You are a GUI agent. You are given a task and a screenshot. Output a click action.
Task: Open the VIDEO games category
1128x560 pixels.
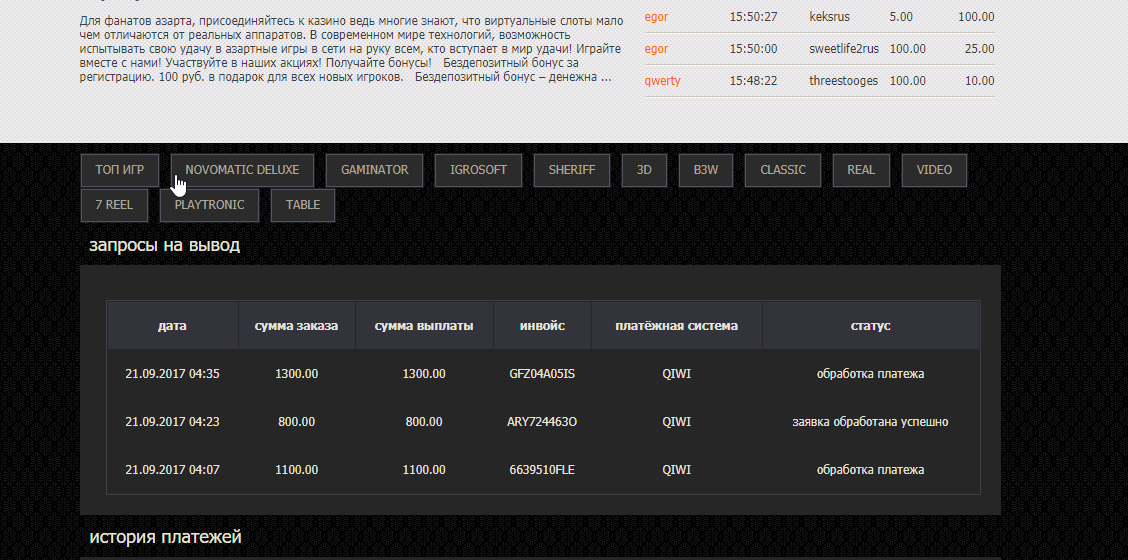click(x=934, y=170)
